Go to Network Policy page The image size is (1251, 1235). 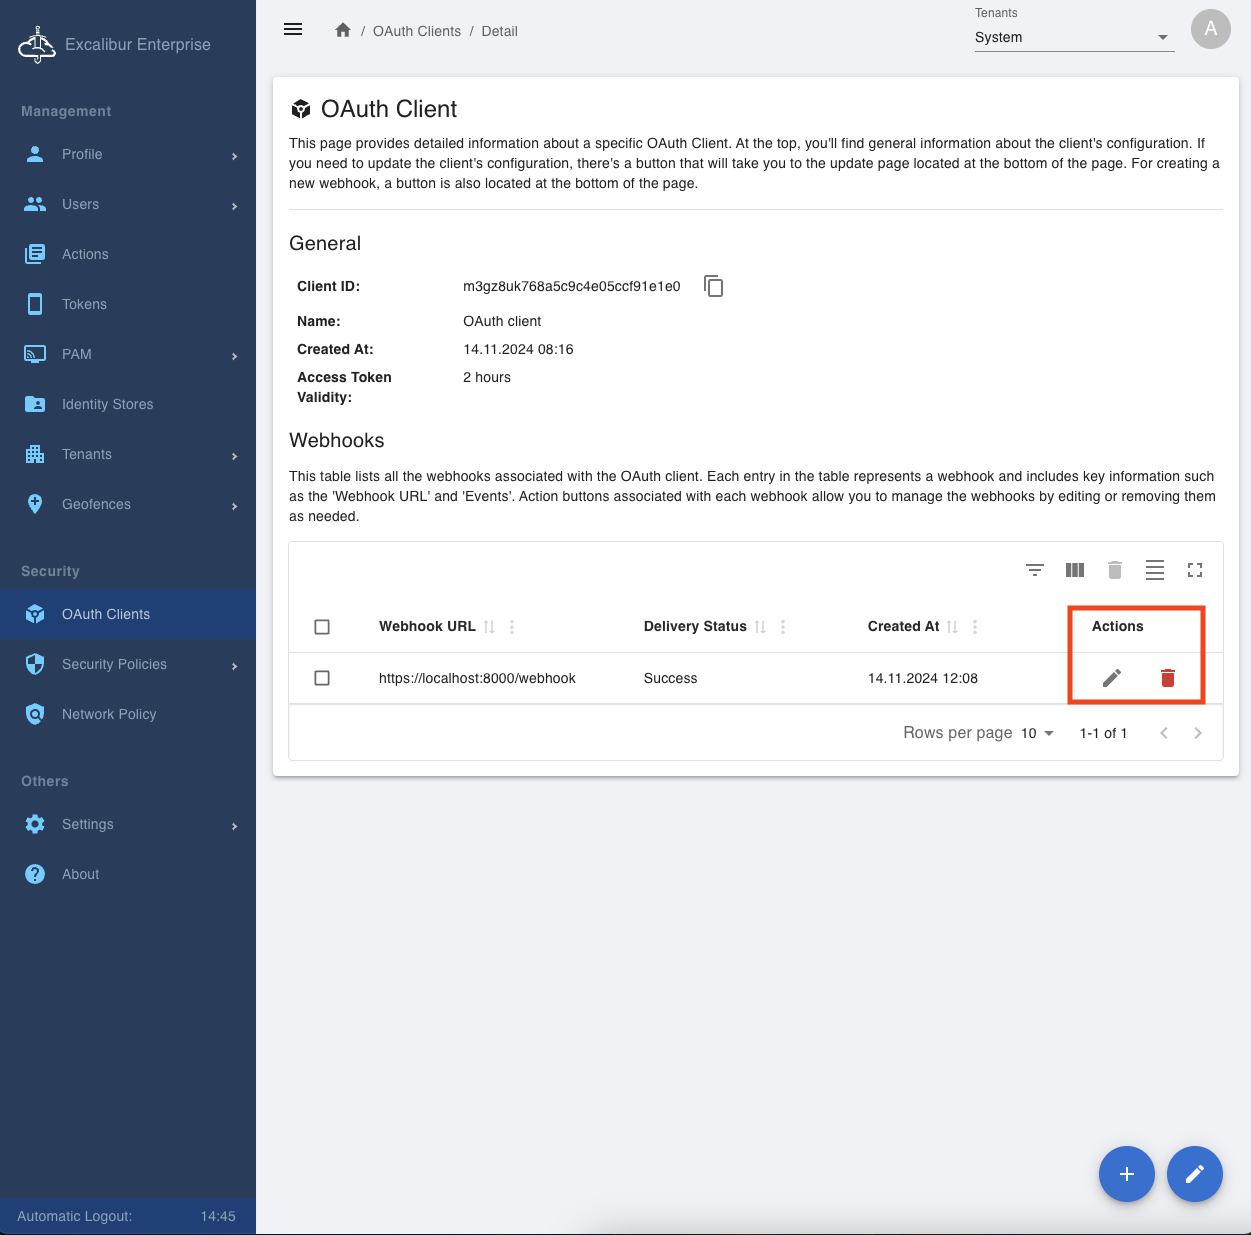coord(109,714)
